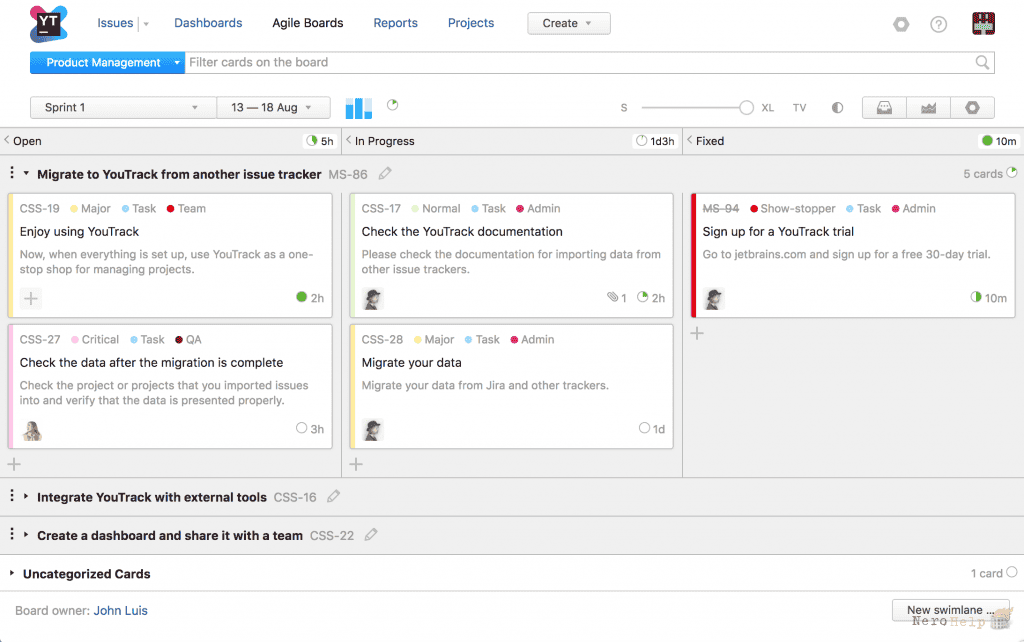Image resolution: width=1024 pixels, height=642 pixels.
Task: Add assignee plus on CSS-19 card
Action: (31, 298)
